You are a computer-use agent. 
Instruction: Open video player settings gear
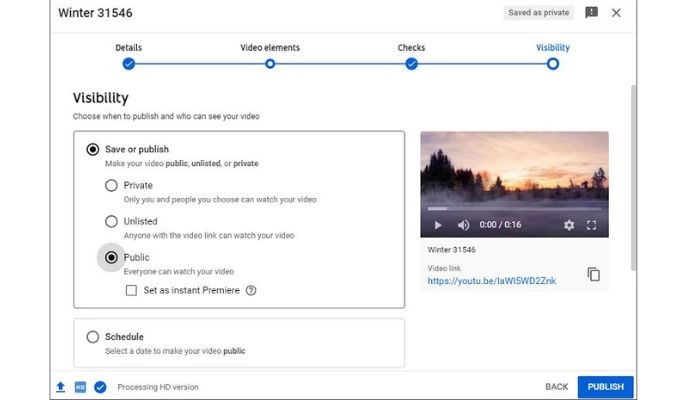569,225
